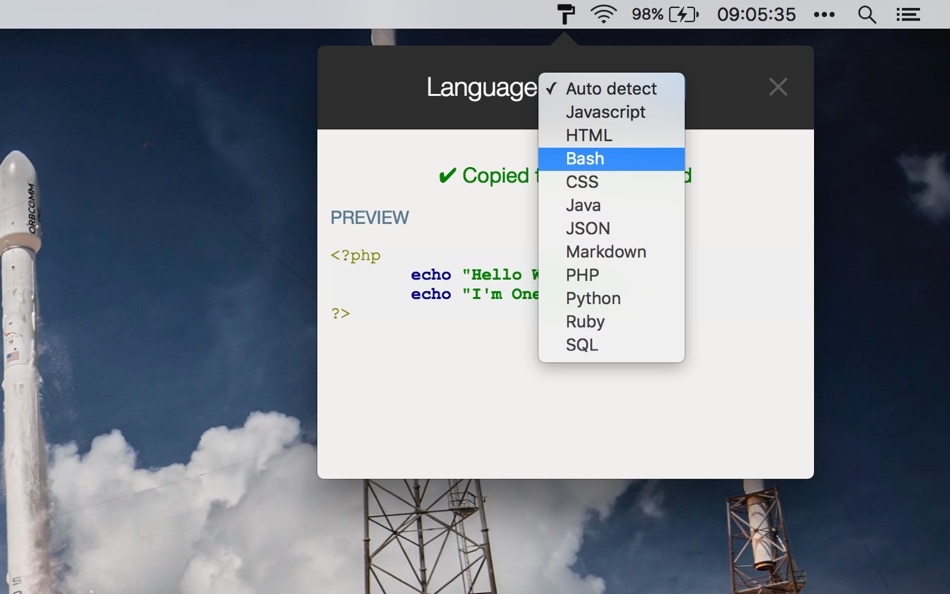The width and height of the screenshot is (950, 594).
Task: Click the 09:05:35 clock
Action: tap(756, 14)
